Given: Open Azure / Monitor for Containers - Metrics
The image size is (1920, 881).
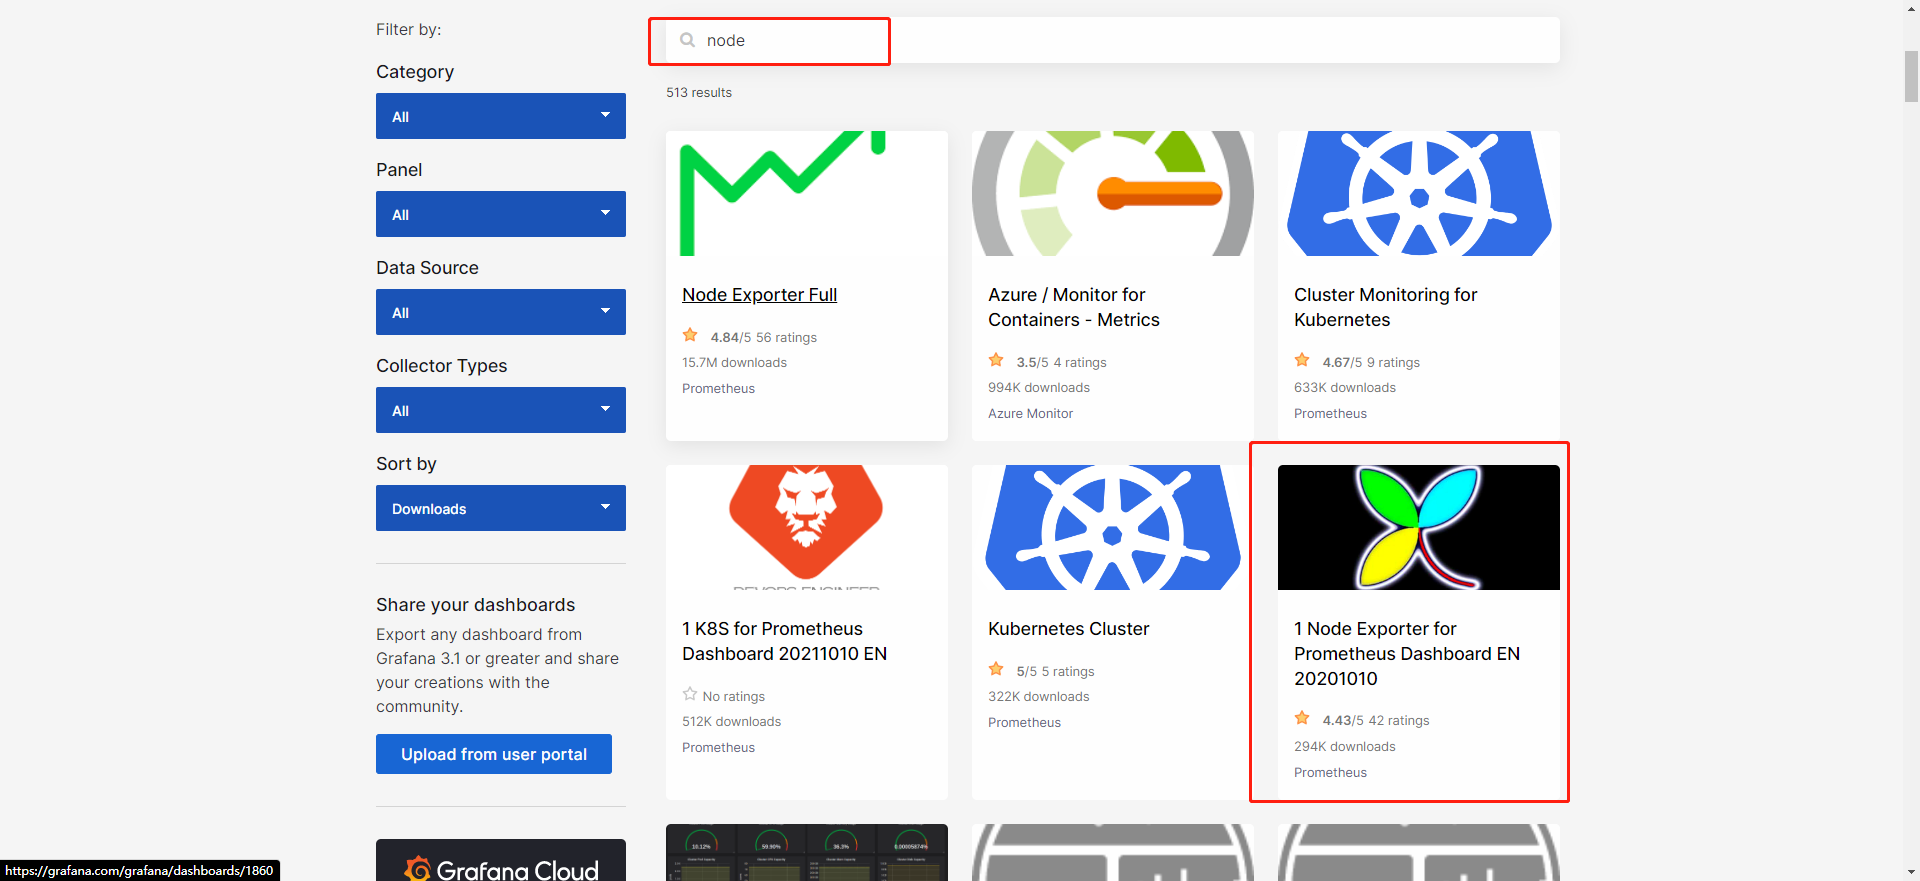Looking at the screenshot, I should [1074, 307].
